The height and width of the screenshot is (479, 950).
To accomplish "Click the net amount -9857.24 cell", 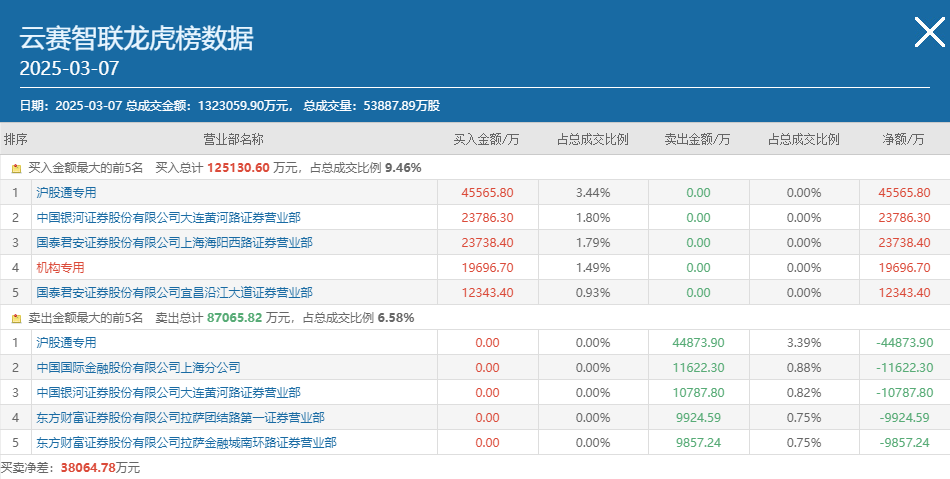I will coord(905,443).
